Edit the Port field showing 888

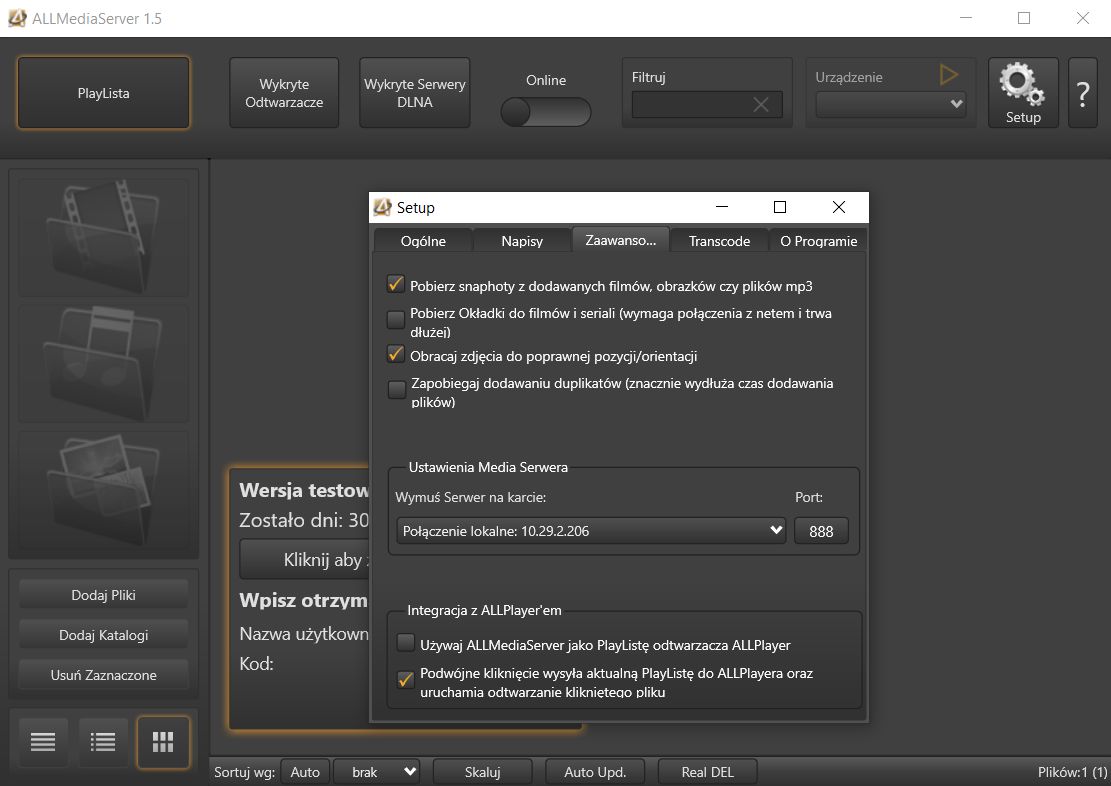(821, 531)
